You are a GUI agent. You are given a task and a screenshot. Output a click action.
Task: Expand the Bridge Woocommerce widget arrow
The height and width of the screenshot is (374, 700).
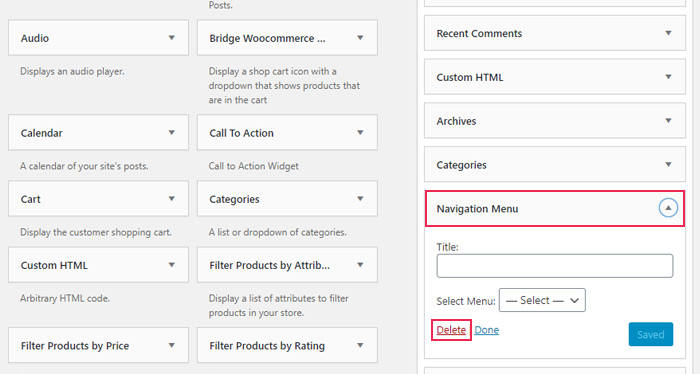[x=360, y=38]
